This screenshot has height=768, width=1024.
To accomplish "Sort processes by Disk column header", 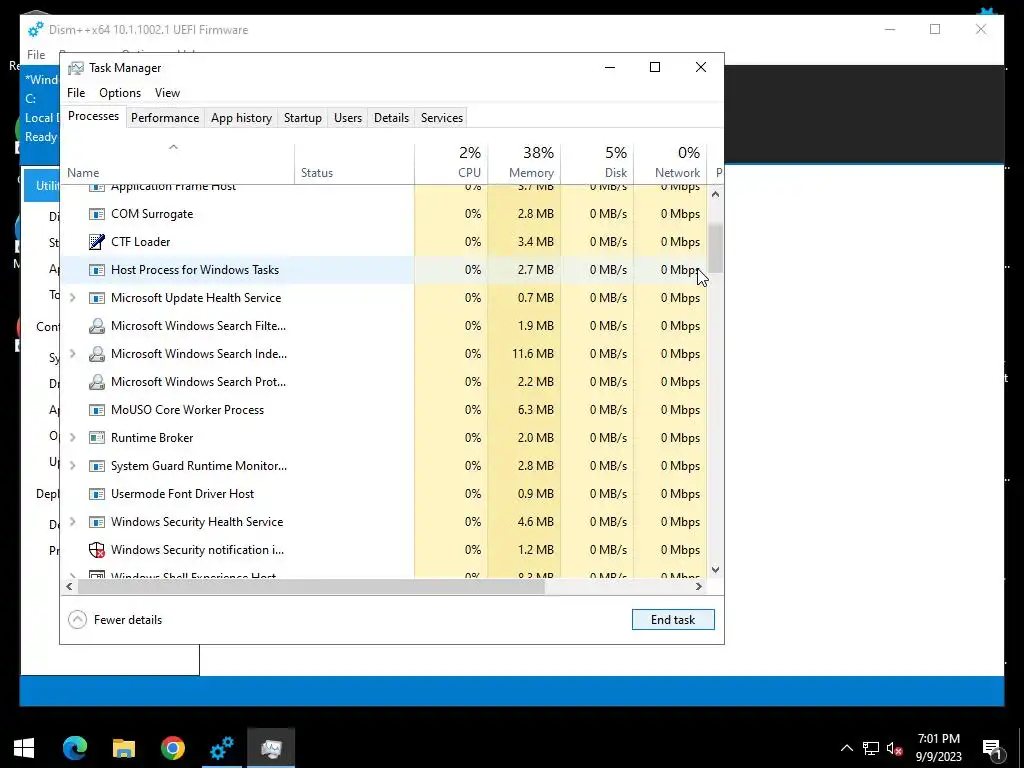I will [x=597, y=164].
